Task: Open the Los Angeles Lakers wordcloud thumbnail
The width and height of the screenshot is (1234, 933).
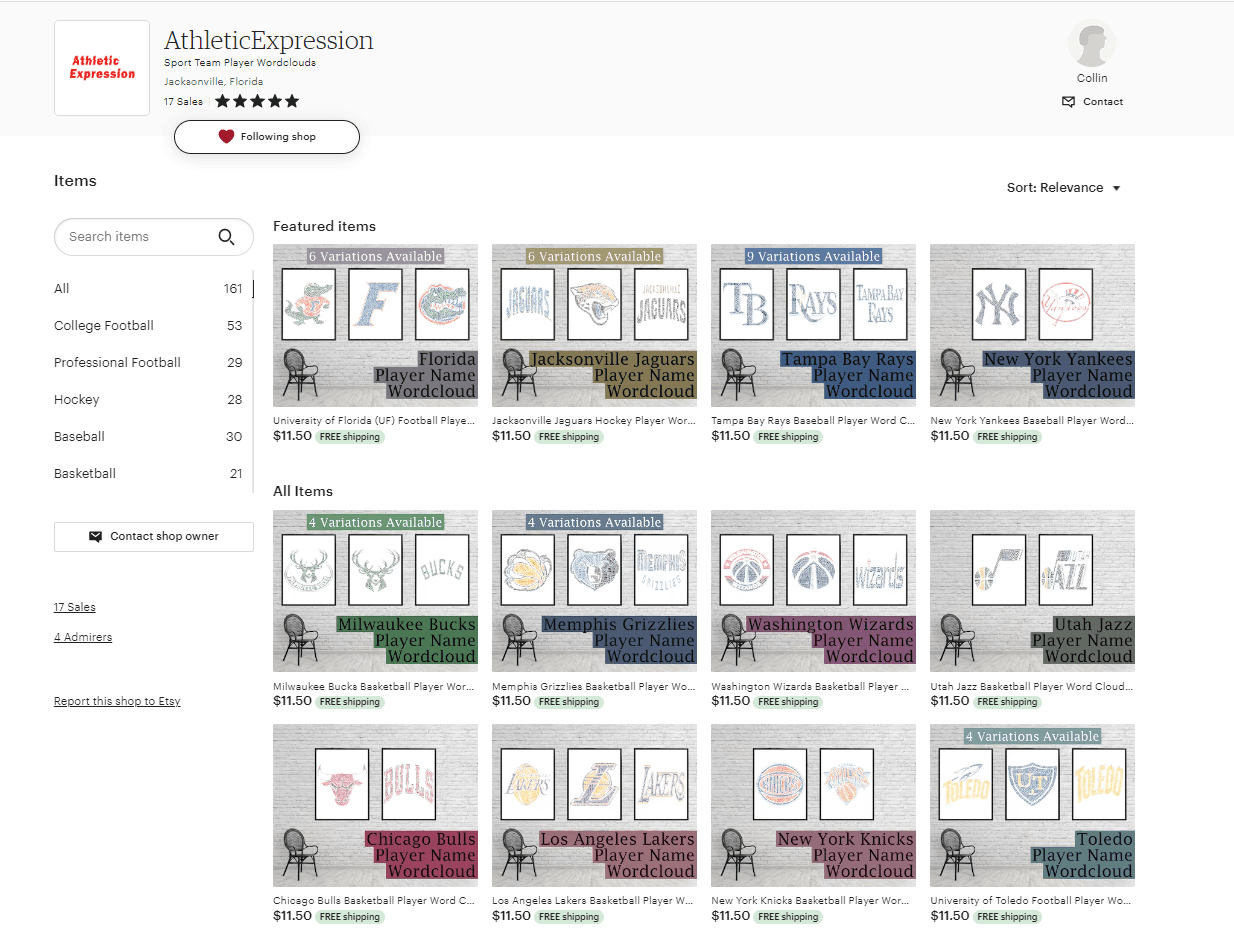Action: pos(594,806)
